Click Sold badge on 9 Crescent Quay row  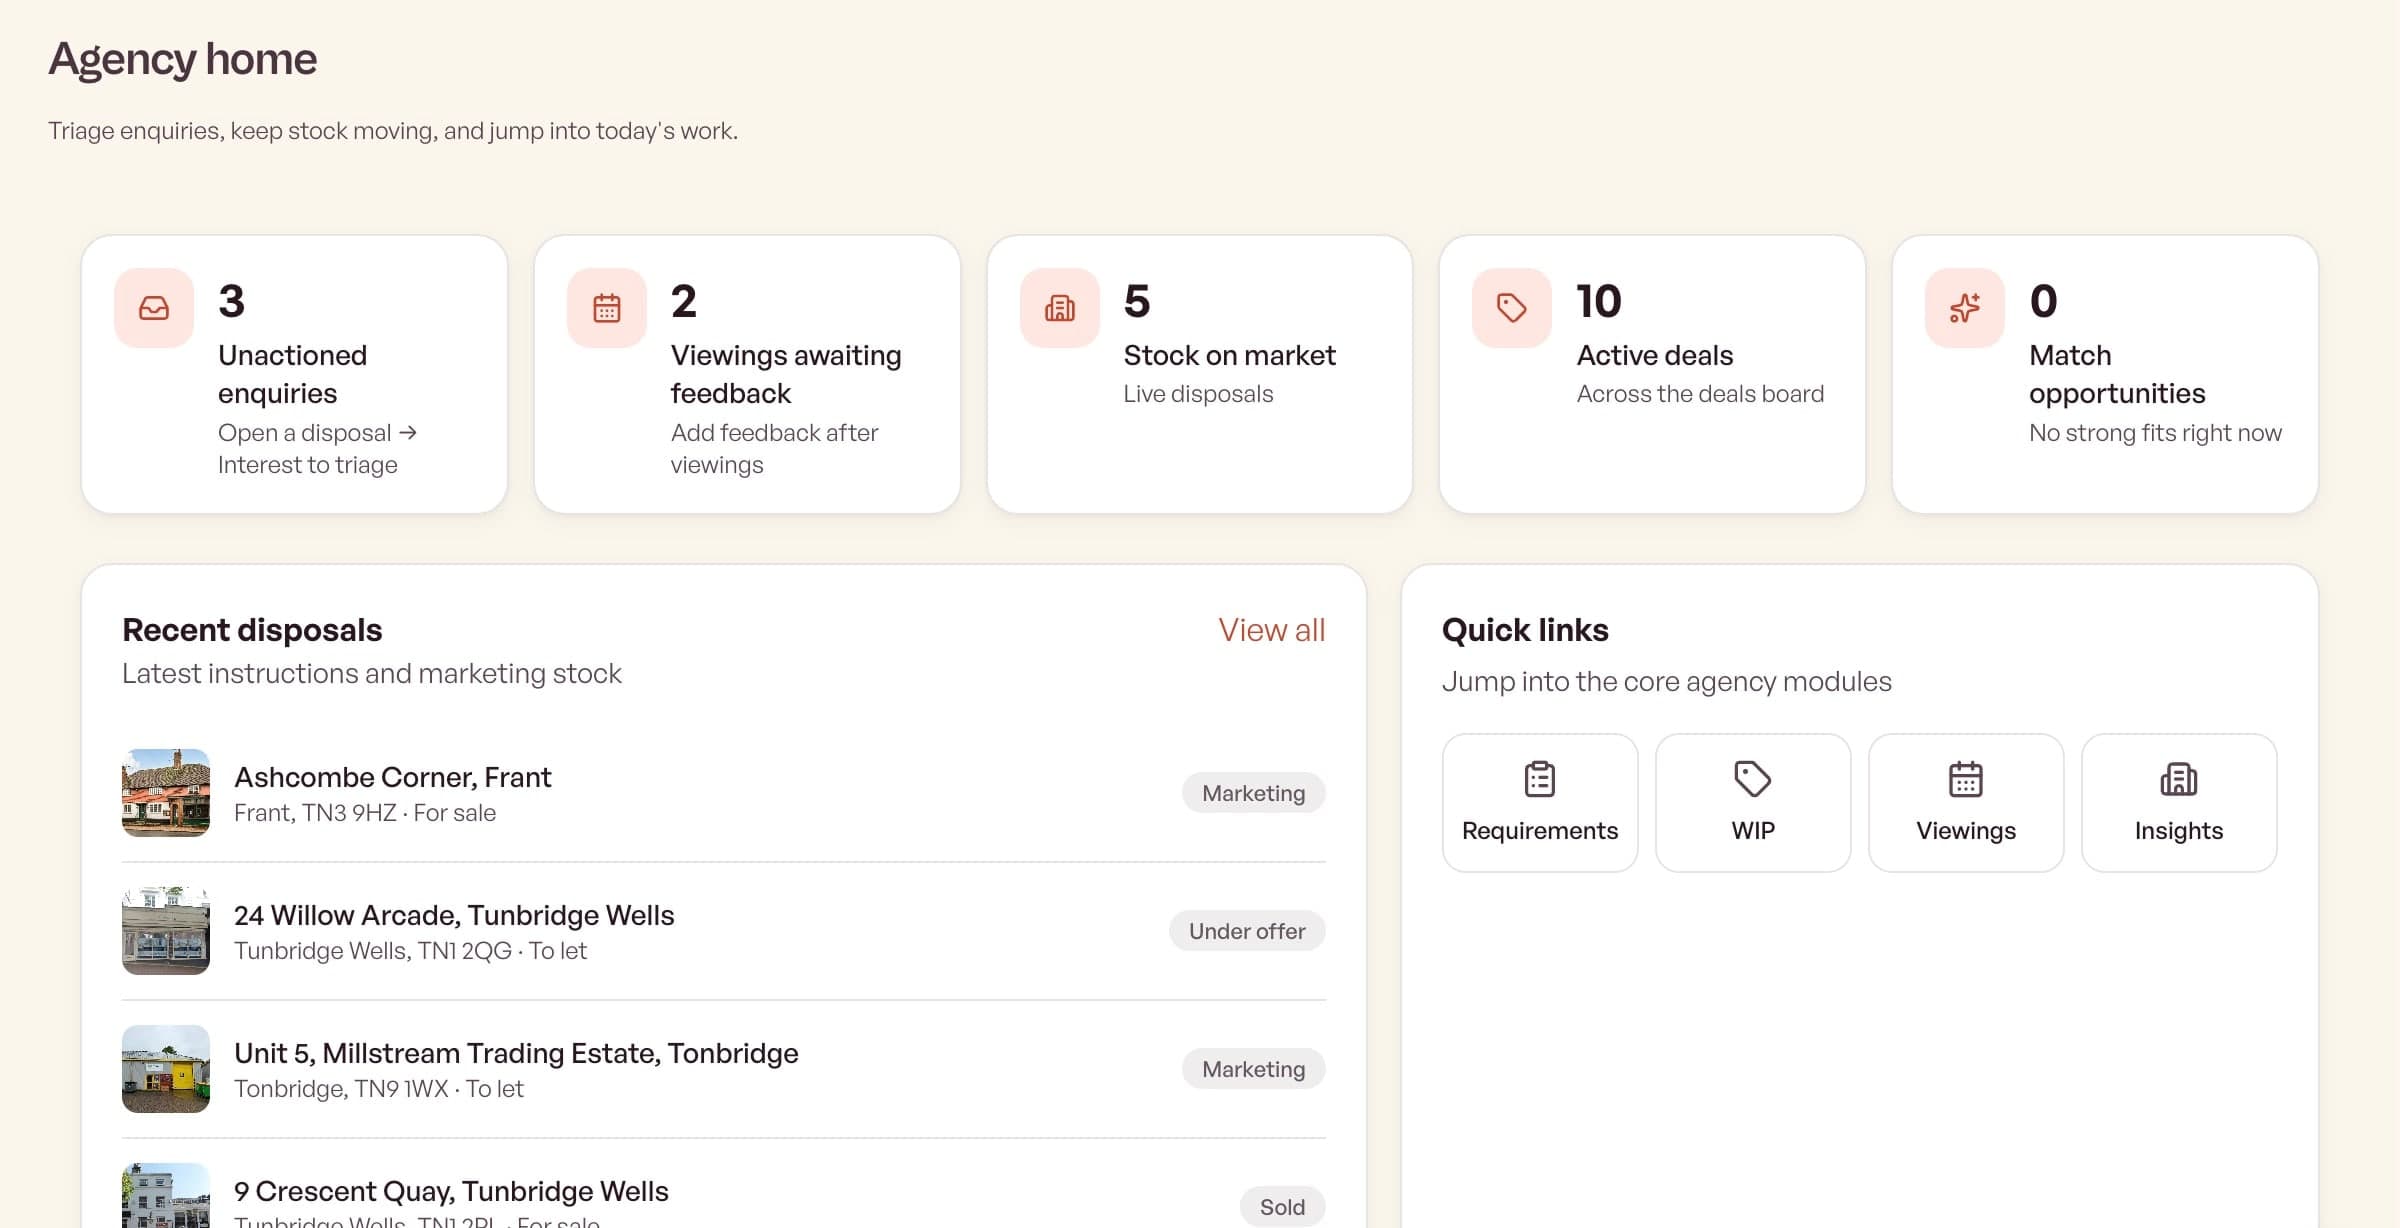click(x=1283, y=1207)
